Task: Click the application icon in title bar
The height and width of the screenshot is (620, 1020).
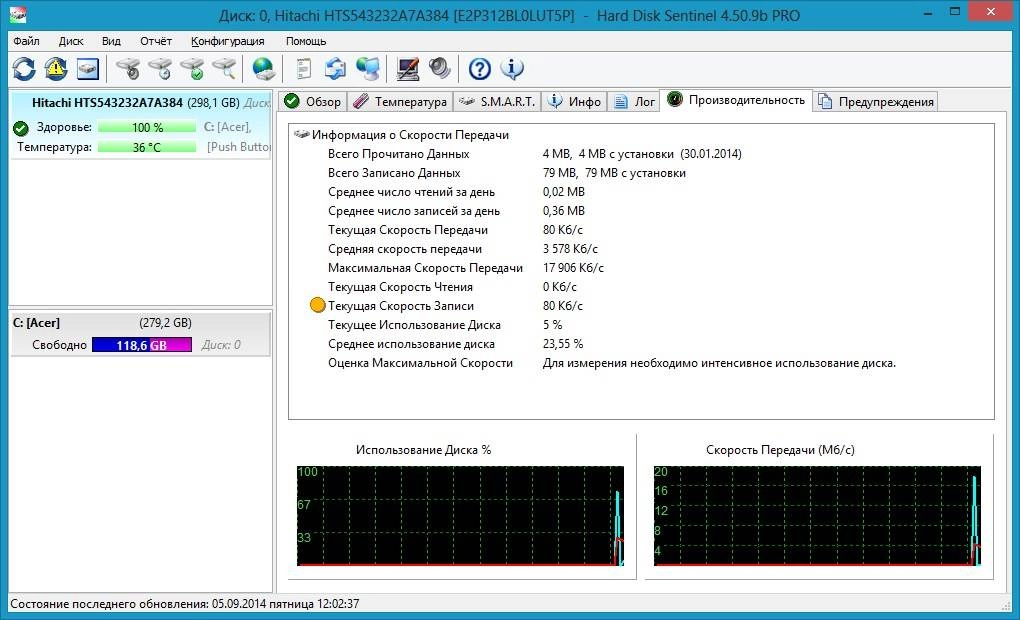Action: [18, 14]
